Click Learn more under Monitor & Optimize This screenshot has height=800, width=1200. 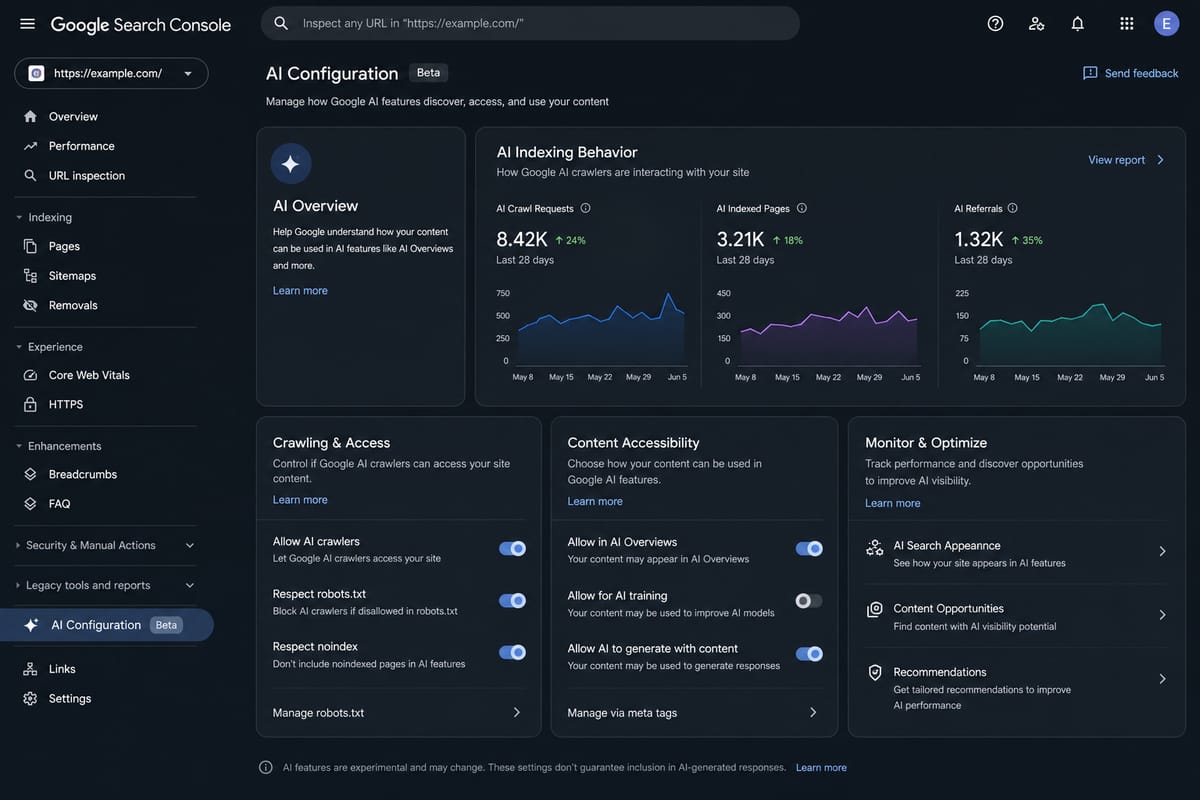(x=893, y=503)
